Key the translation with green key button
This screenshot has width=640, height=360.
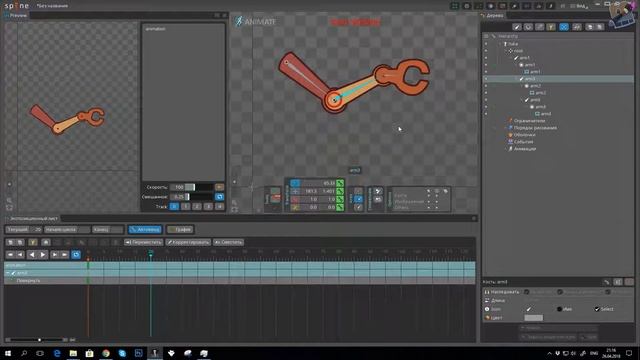point(340,191)
